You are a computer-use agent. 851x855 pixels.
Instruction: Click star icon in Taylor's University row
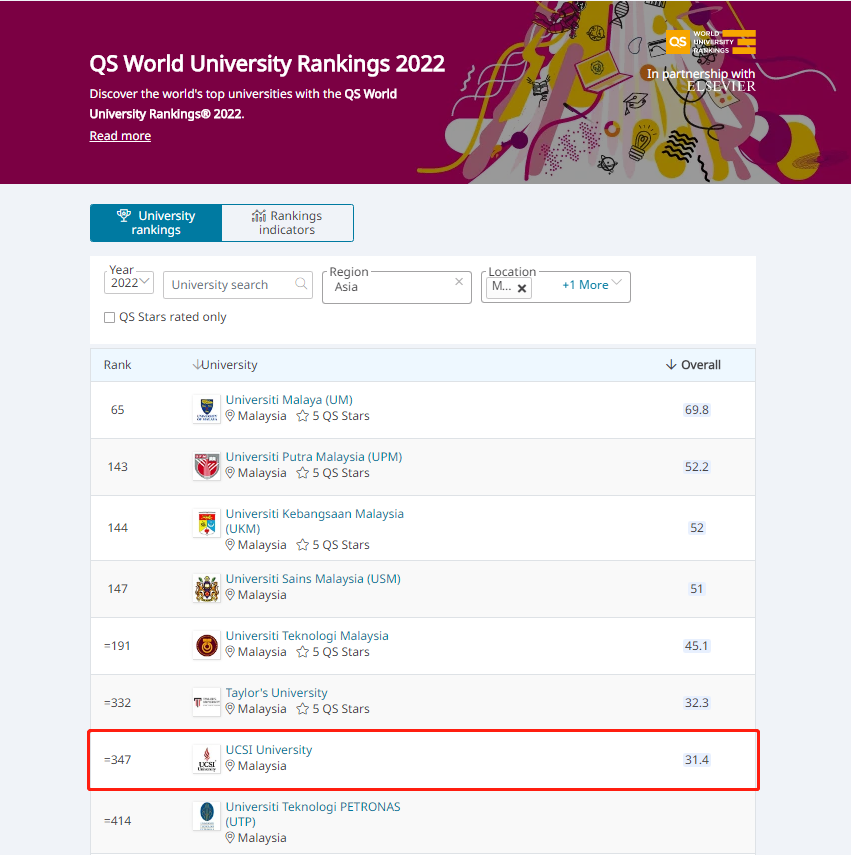303,709
